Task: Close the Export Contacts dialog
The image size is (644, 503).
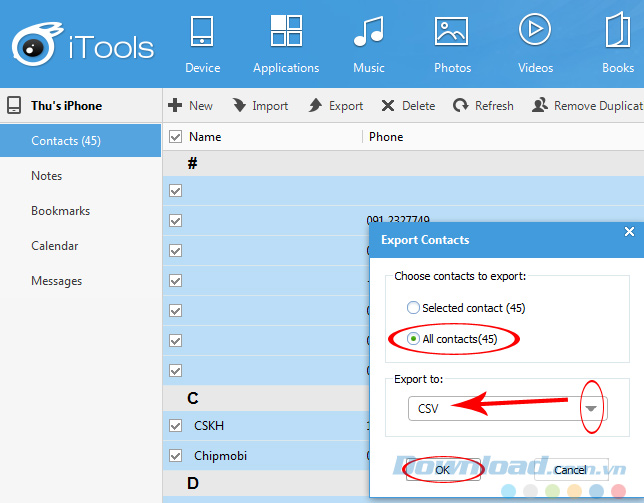Action: [x=629, y=232]
